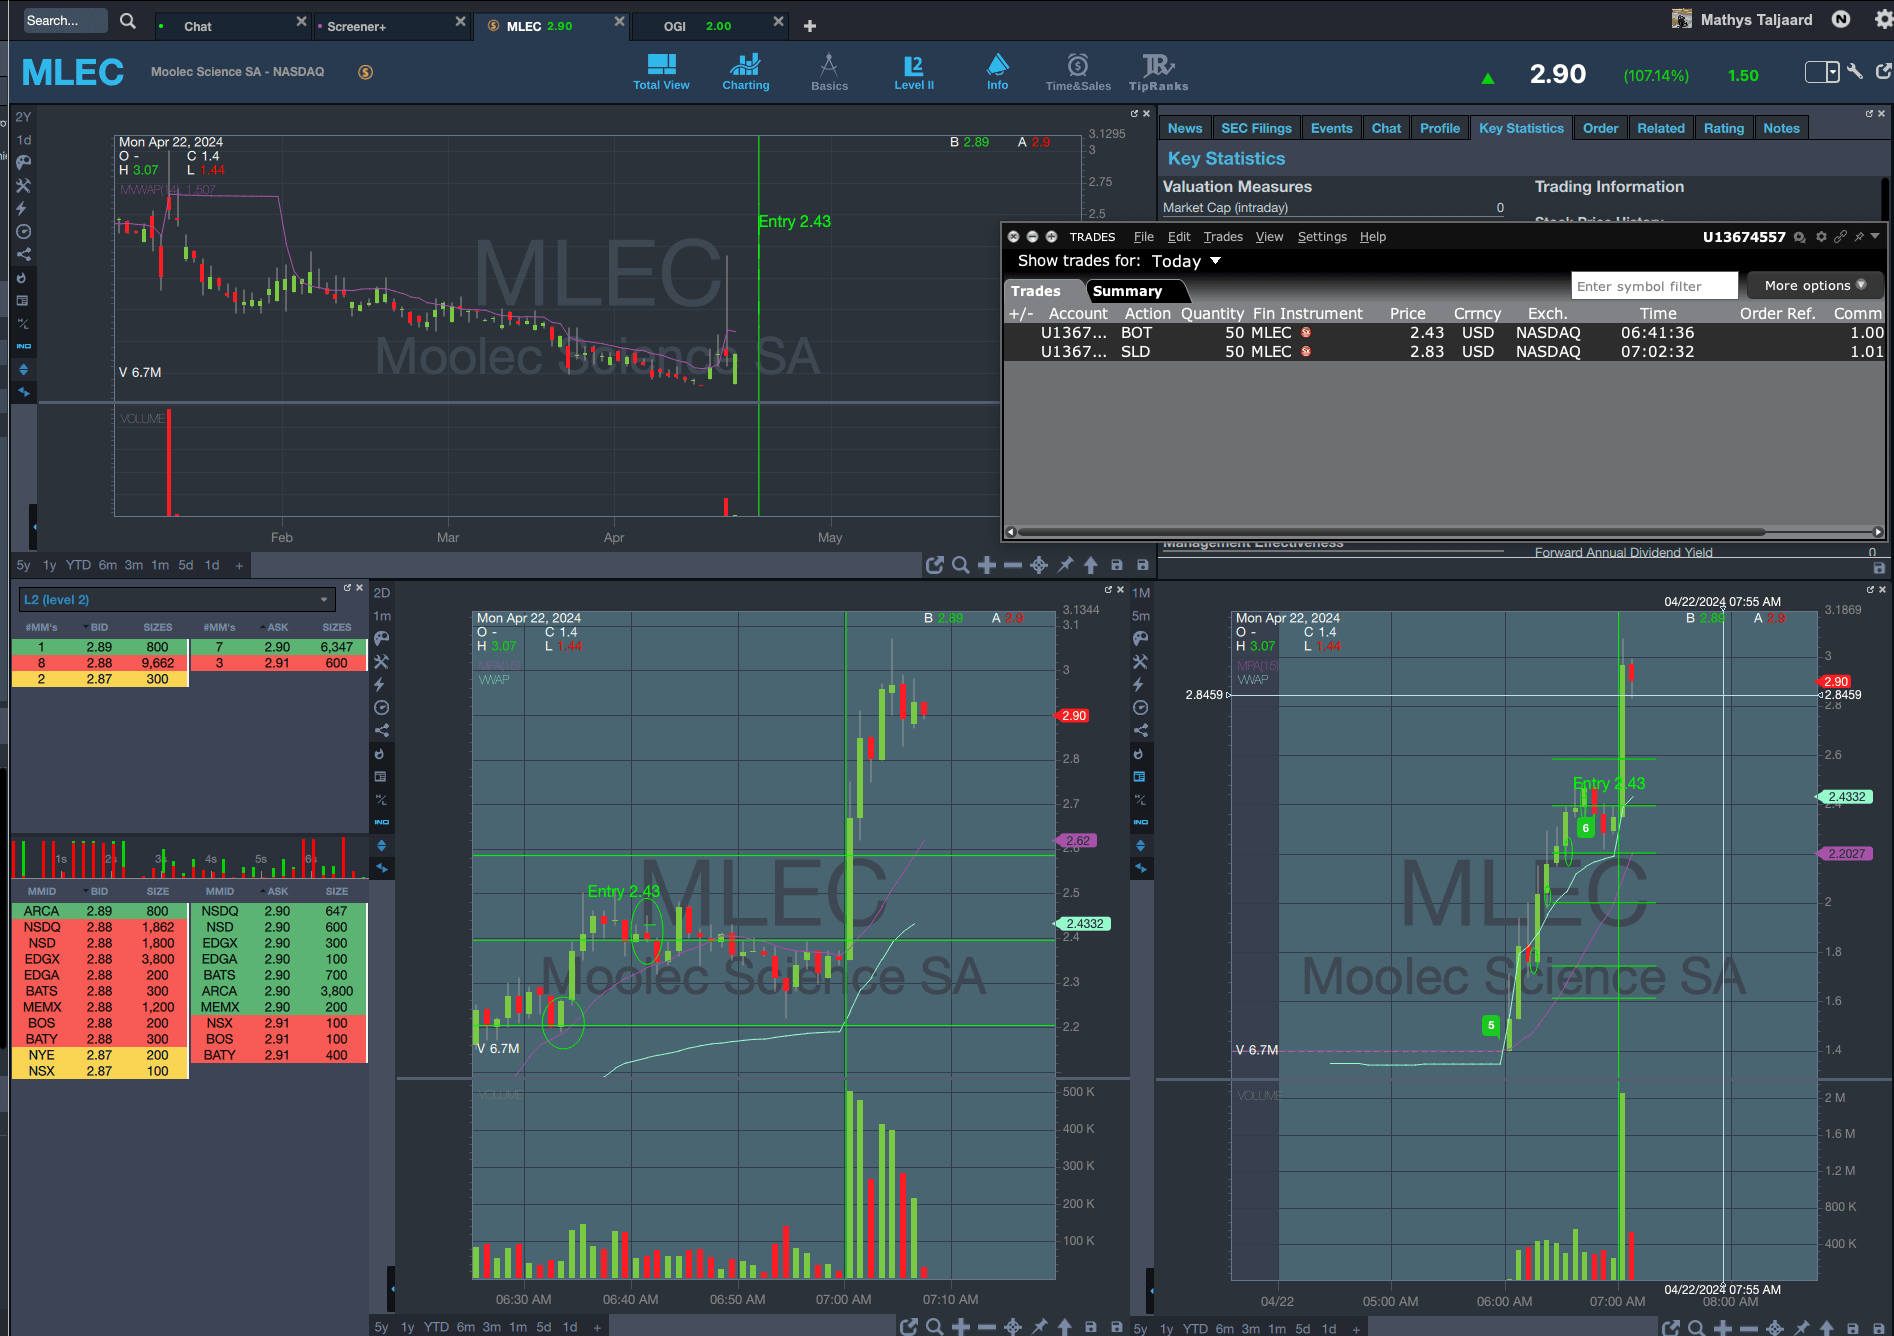This screenshot has height=1336, width=1894.
Task: Open the settings gear at top right
Action: click(1881, 20)
